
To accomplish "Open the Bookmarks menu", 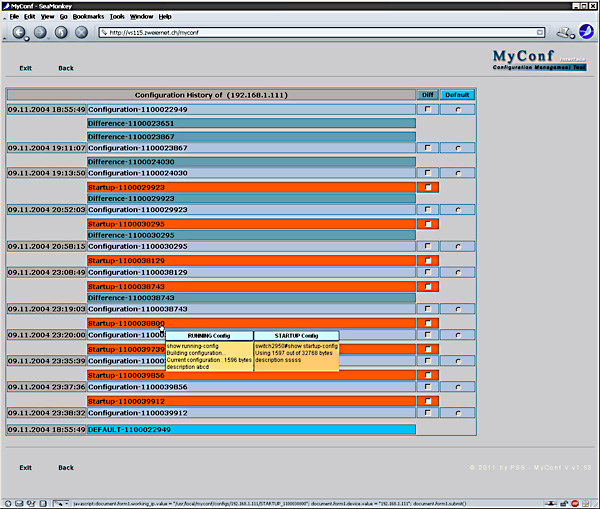I will (x=88, y=16).
